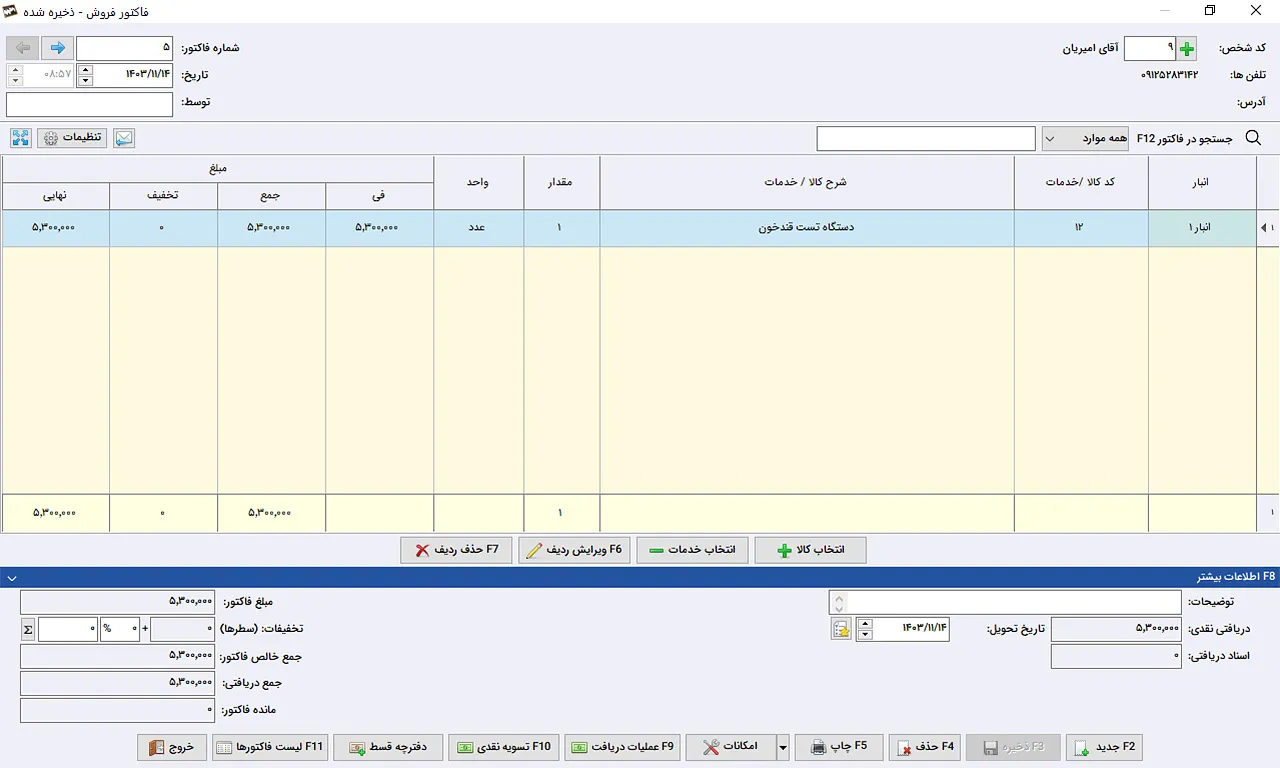1280x768 pixels.
Task: Open the envelope message icon beside تنظیمات
Action: pos(123,138)
